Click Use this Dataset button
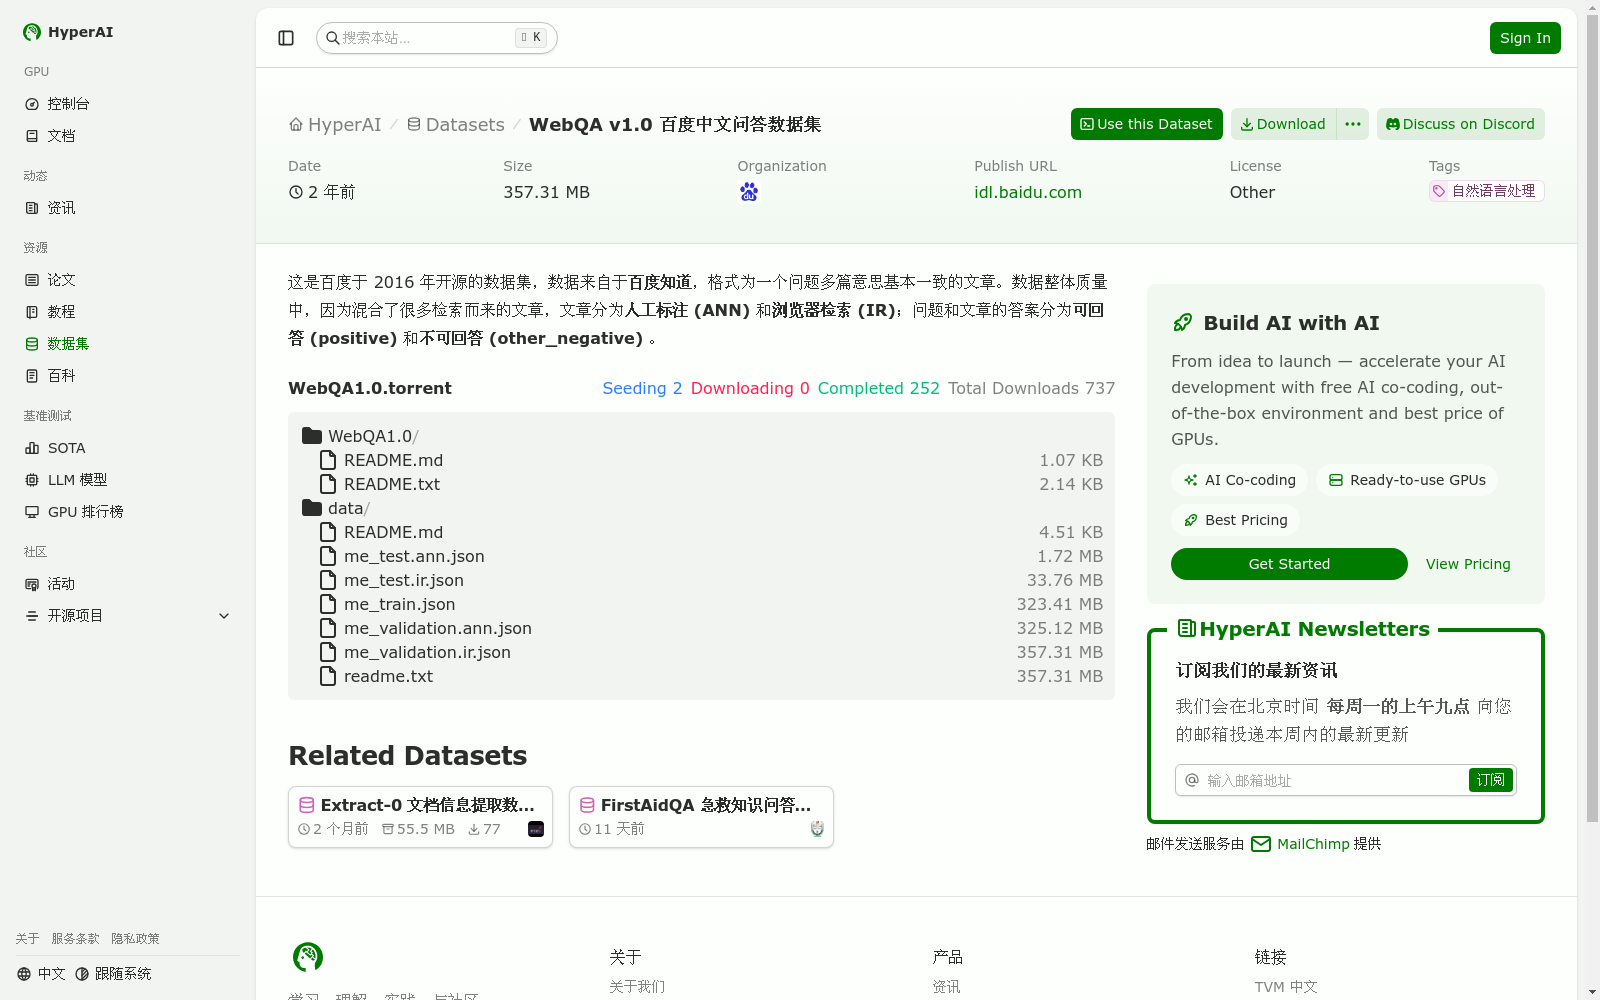This screenshot has height=1000, width=1600. point(1146,124)
